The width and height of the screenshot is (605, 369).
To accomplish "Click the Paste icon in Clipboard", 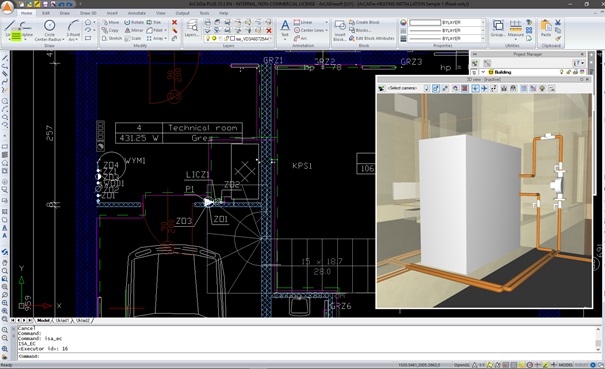I will (546, 28).
